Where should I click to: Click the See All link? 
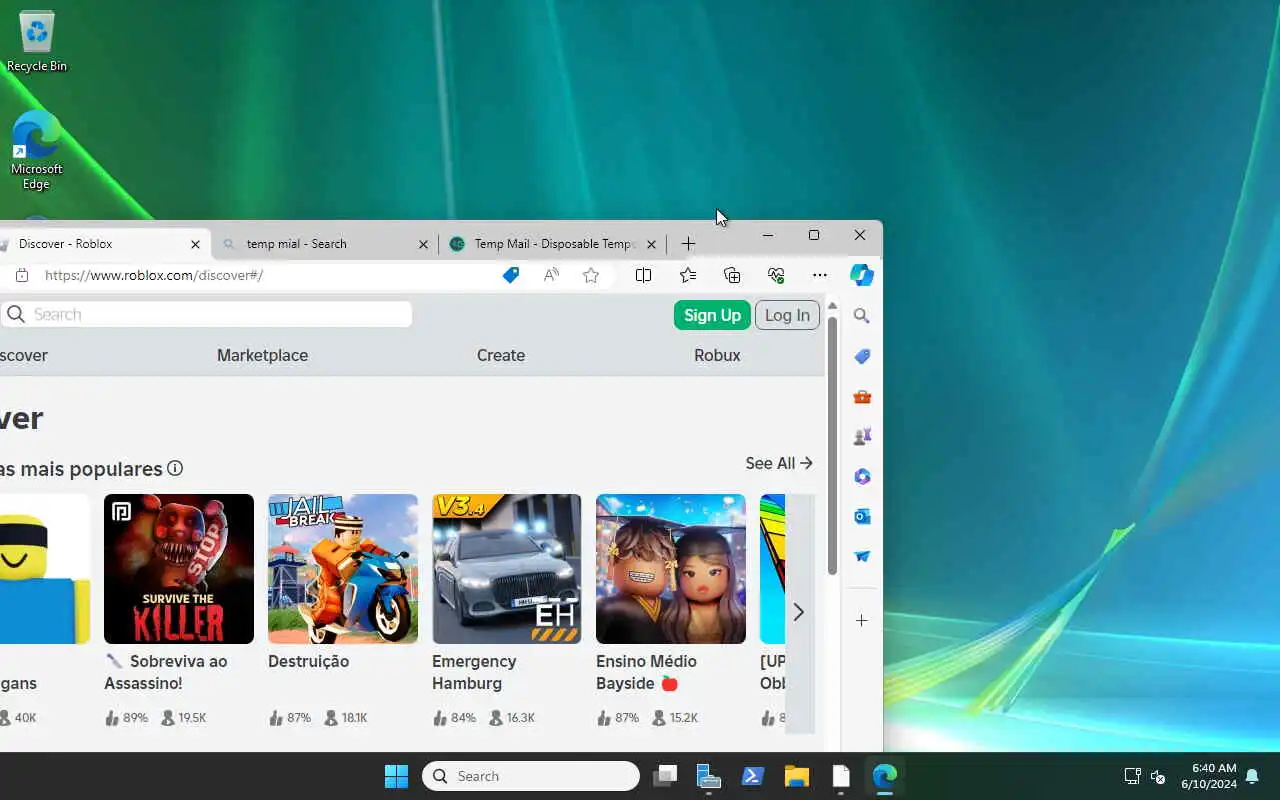(779, 463)
